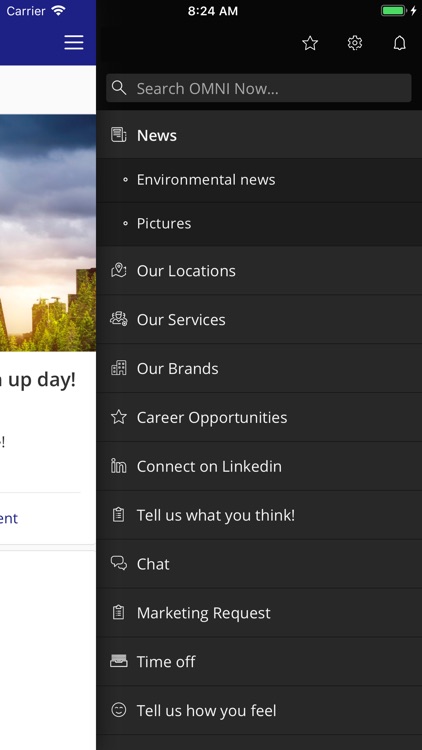Focus the Search OMNI Now field

pyautogui.click(x=259, y=88)
